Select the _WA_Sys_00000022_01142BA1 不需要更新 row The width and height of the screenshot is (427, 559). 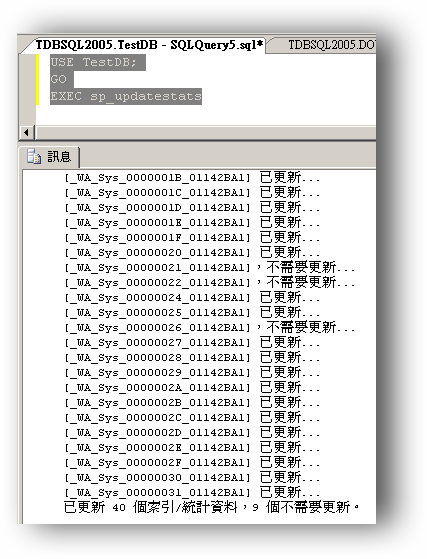pos(210,282)
